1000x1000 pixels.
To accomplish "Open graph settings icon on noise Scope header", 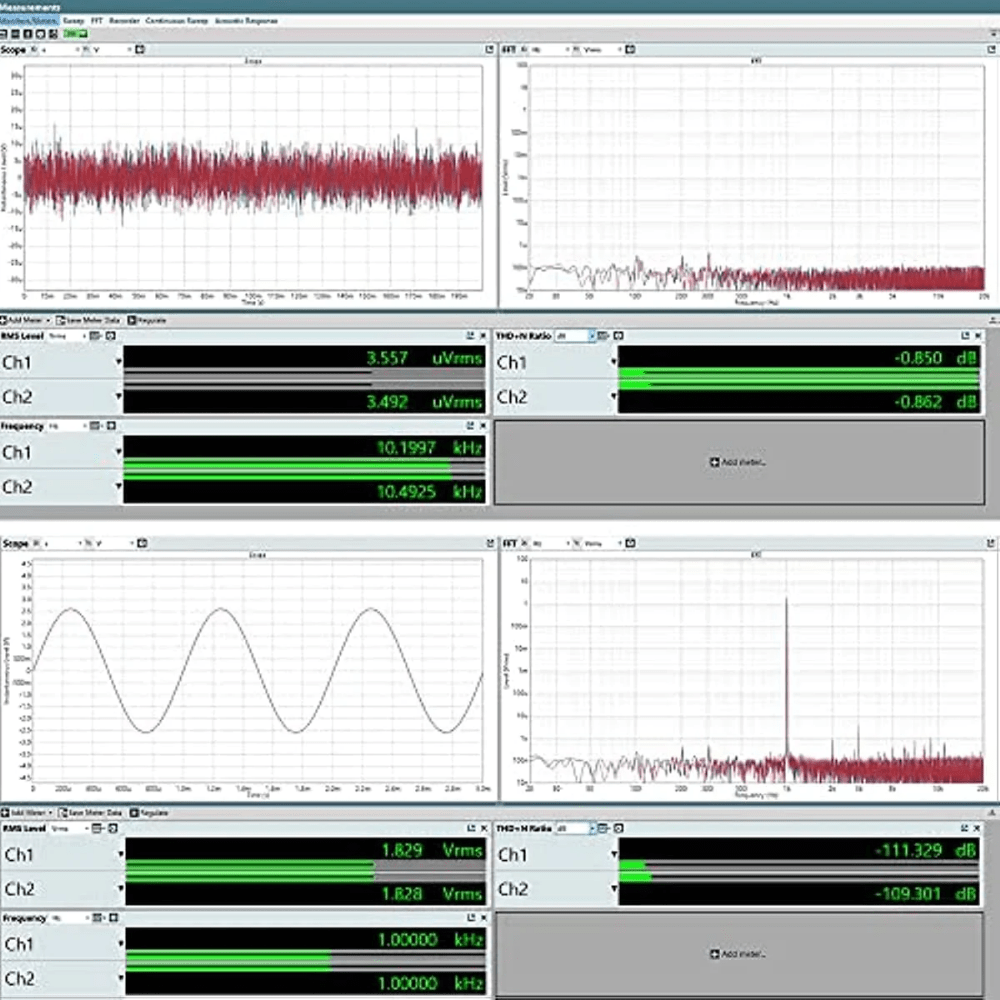I will tap(142, 49).
